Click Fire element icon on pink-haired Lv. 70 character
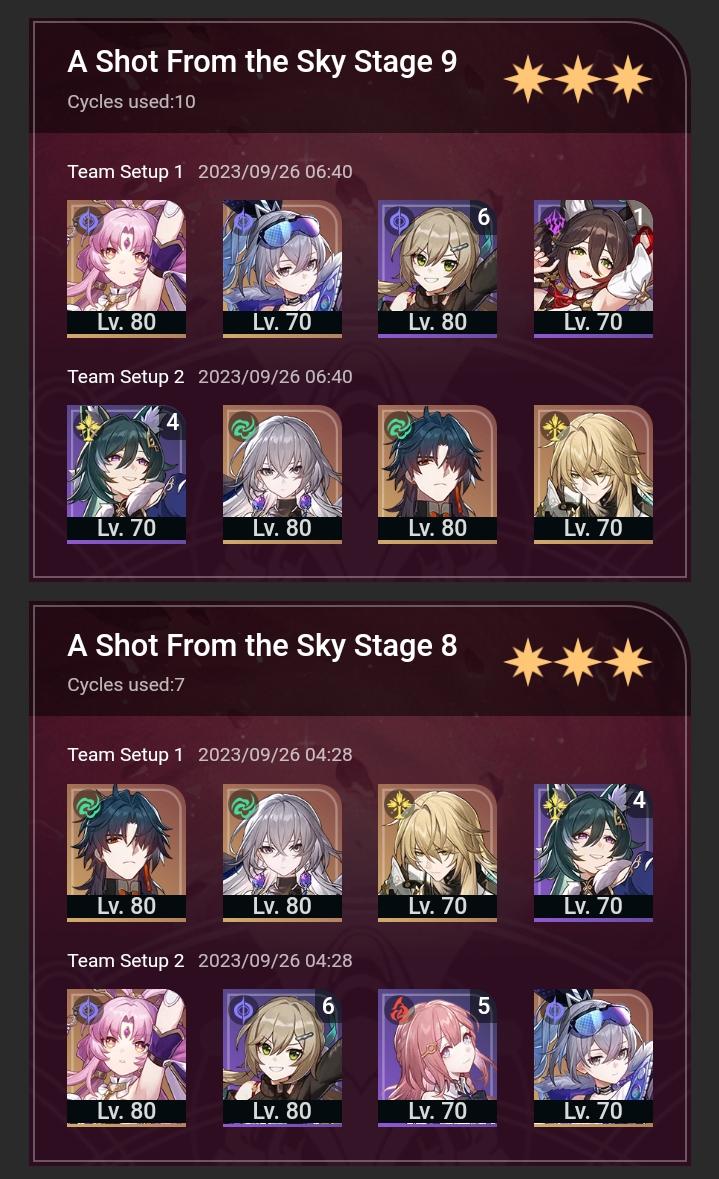Screen dimensions: 719x1179 (399, 1011)
